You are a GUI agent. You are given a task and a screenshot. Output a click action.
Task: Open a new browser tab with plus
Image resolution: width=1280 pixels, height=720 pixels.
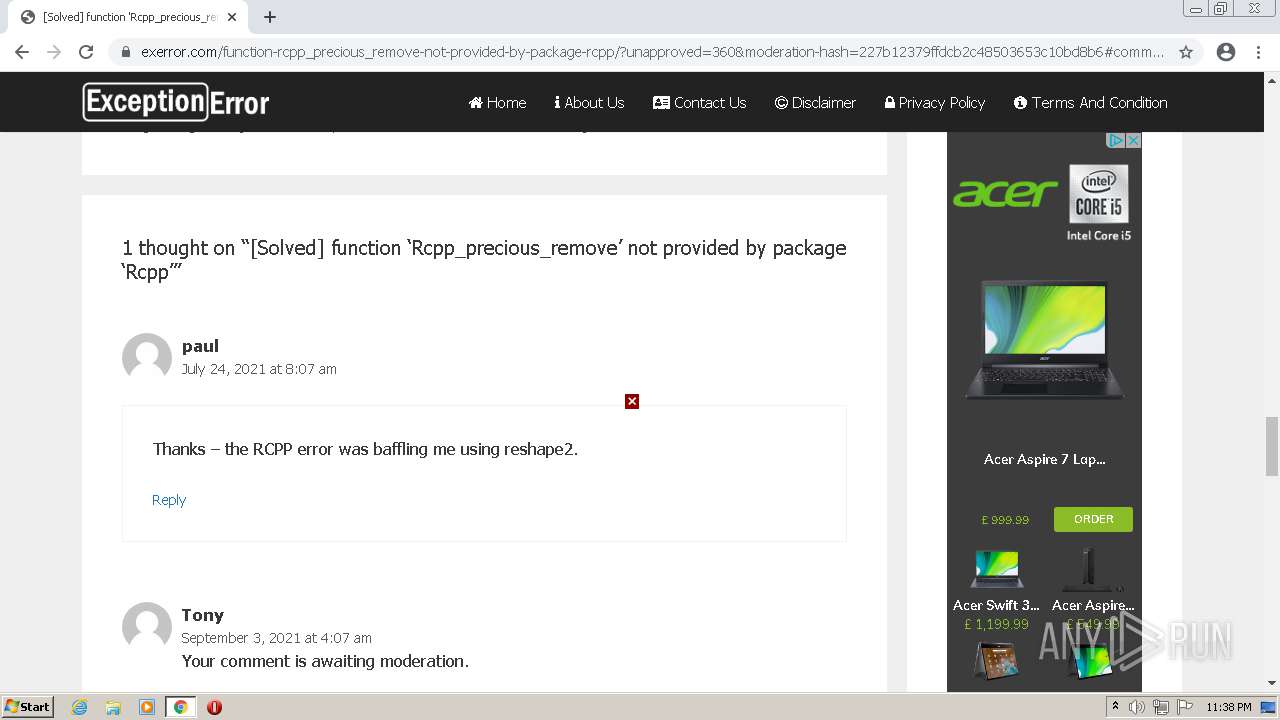click(x=270, y=17)
